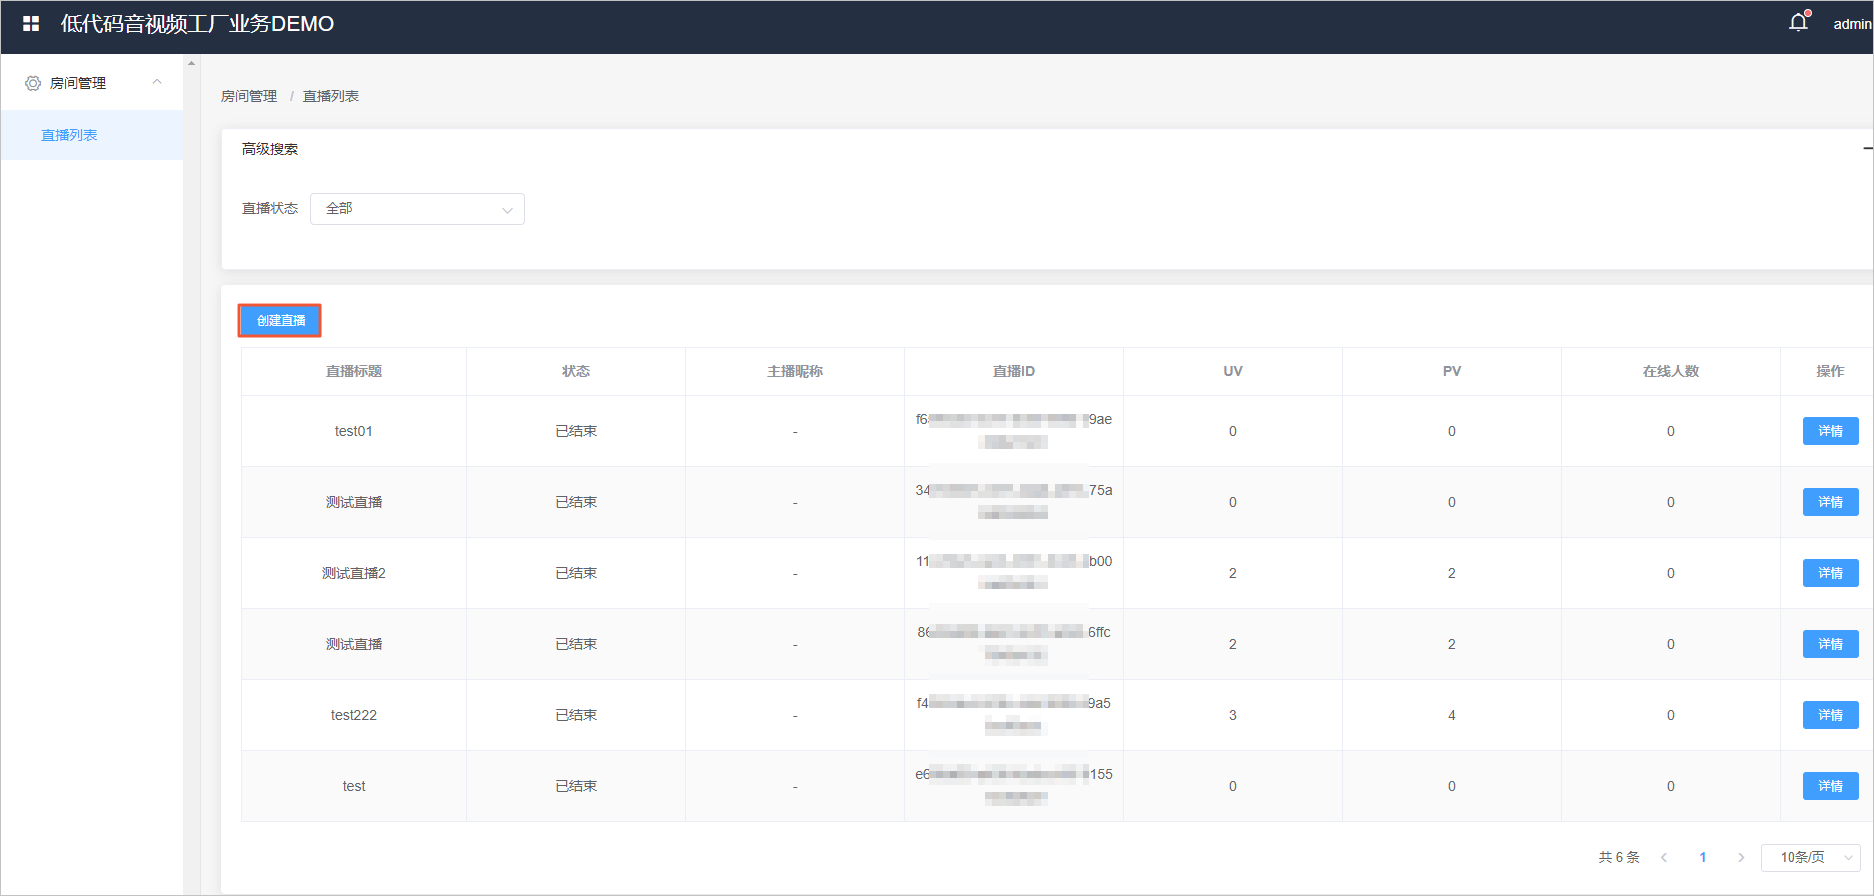Click the 在线人数 column header
Image resolution: width=1874 pixels, height=896 pixels.
(1671, 371)
